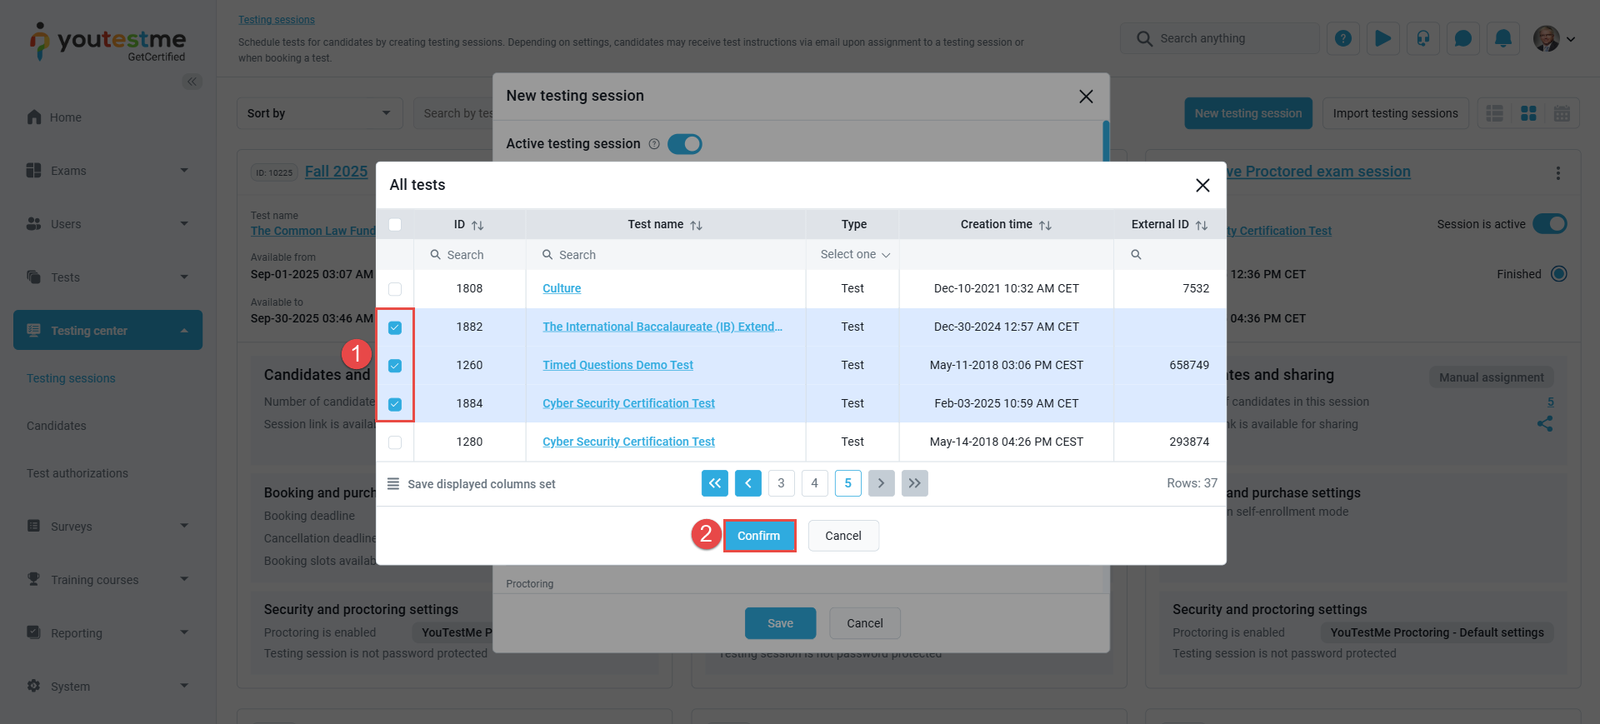This screenshot has height=724, width=1600.
Task: Open three-dot menu on proctored session card
Action: (1558, 173)
